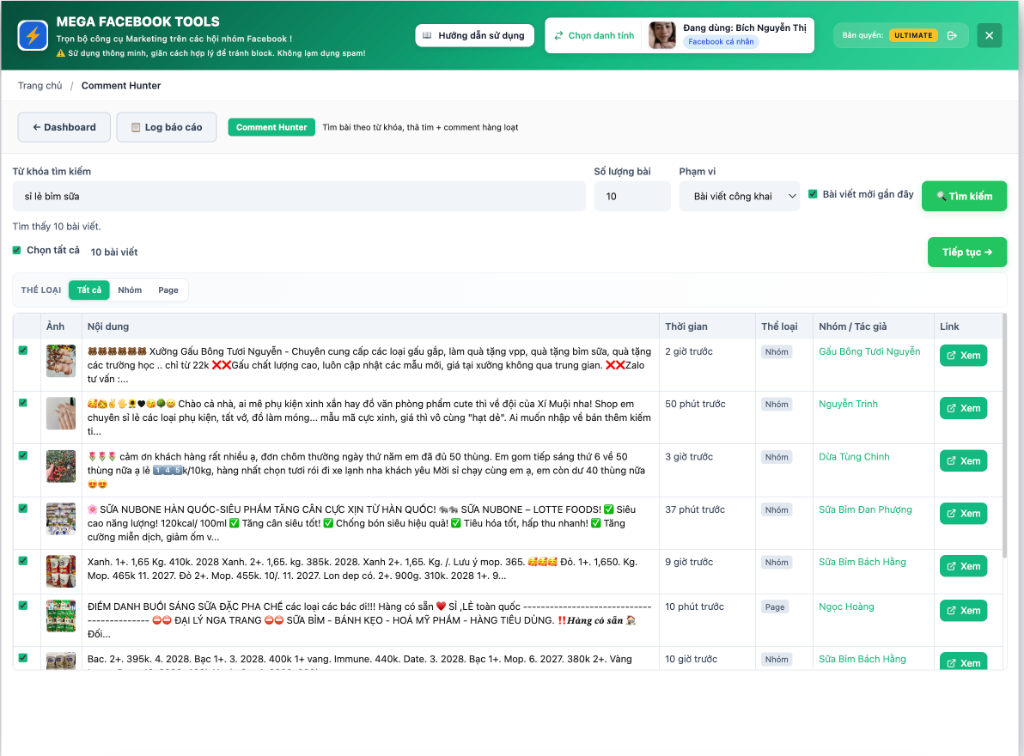Click the Mega Facebook Tools lightning logo

(x=33, y=35)
